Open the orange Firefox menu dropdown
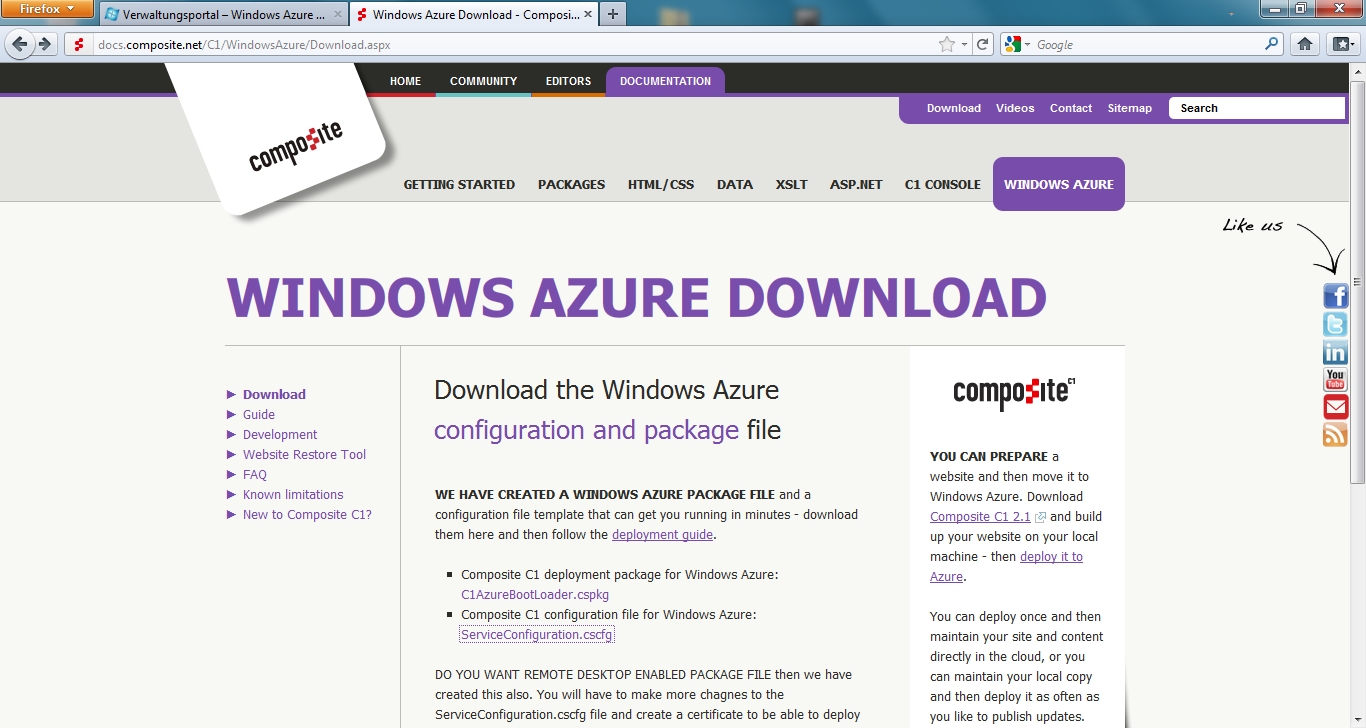1366x728 pixels. [x=47, y=9]
